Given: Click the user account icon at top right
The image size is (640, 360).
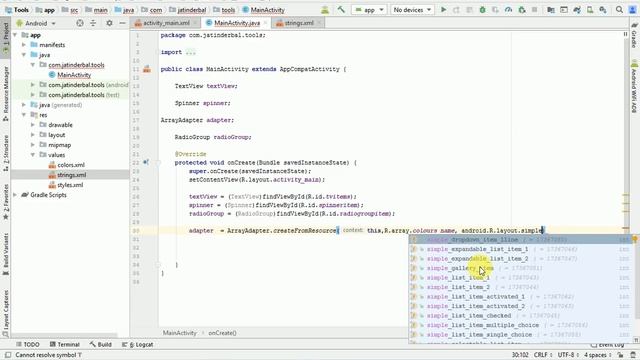Looking at the screenshot, I should click(632, 9).
